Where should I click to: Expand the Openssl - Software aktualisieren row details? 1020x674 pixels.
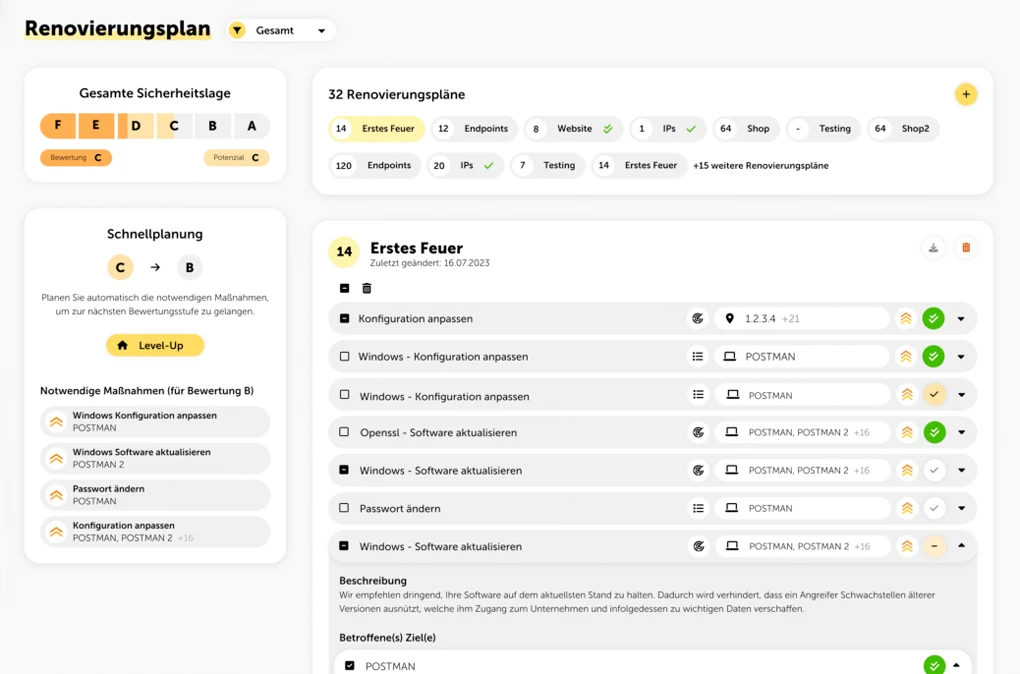point(961,432)
